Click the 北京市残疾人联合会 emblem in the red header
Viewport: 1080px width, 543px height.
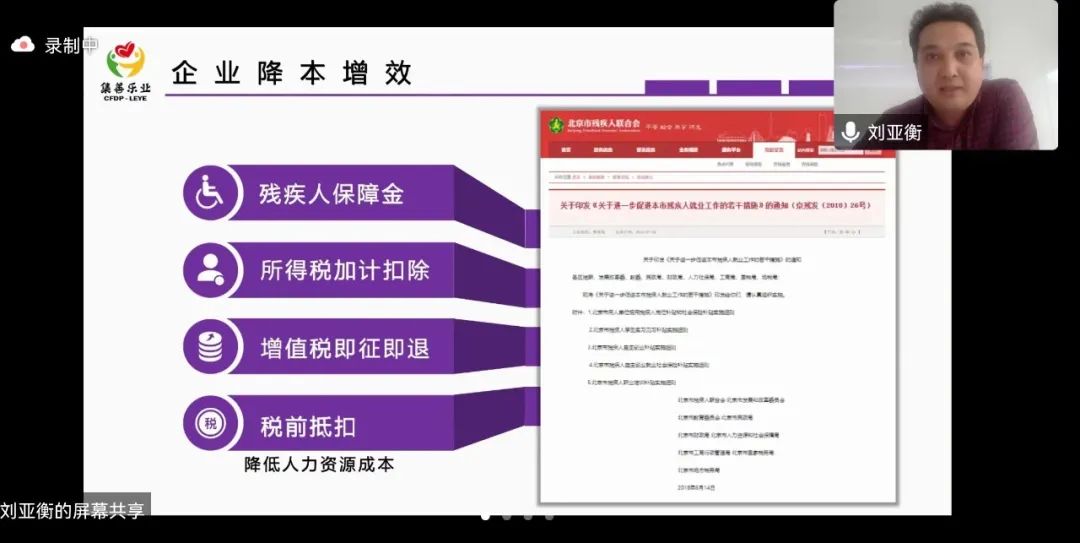[x=556, y=125]
